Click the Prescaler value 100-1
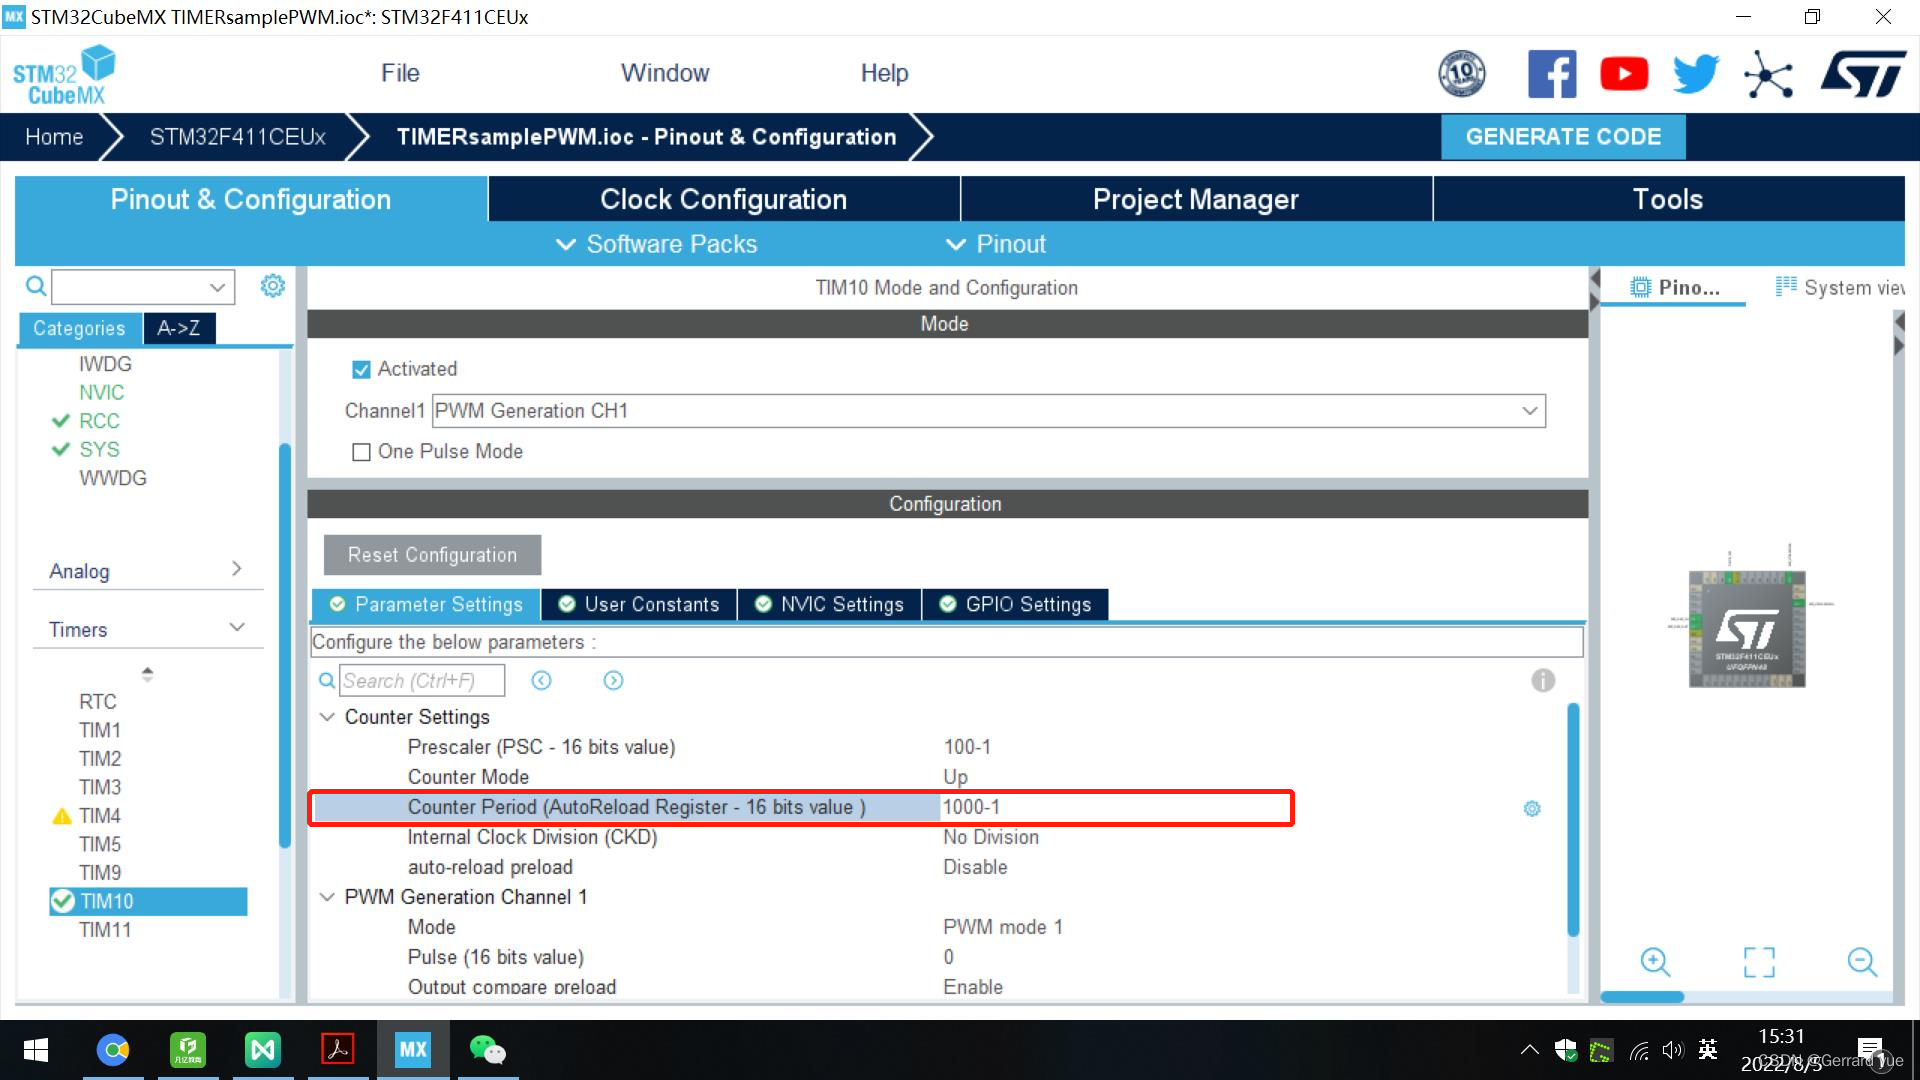Screen dimensions: 1920x1080 pyautogui.click(x=967, y=747)
